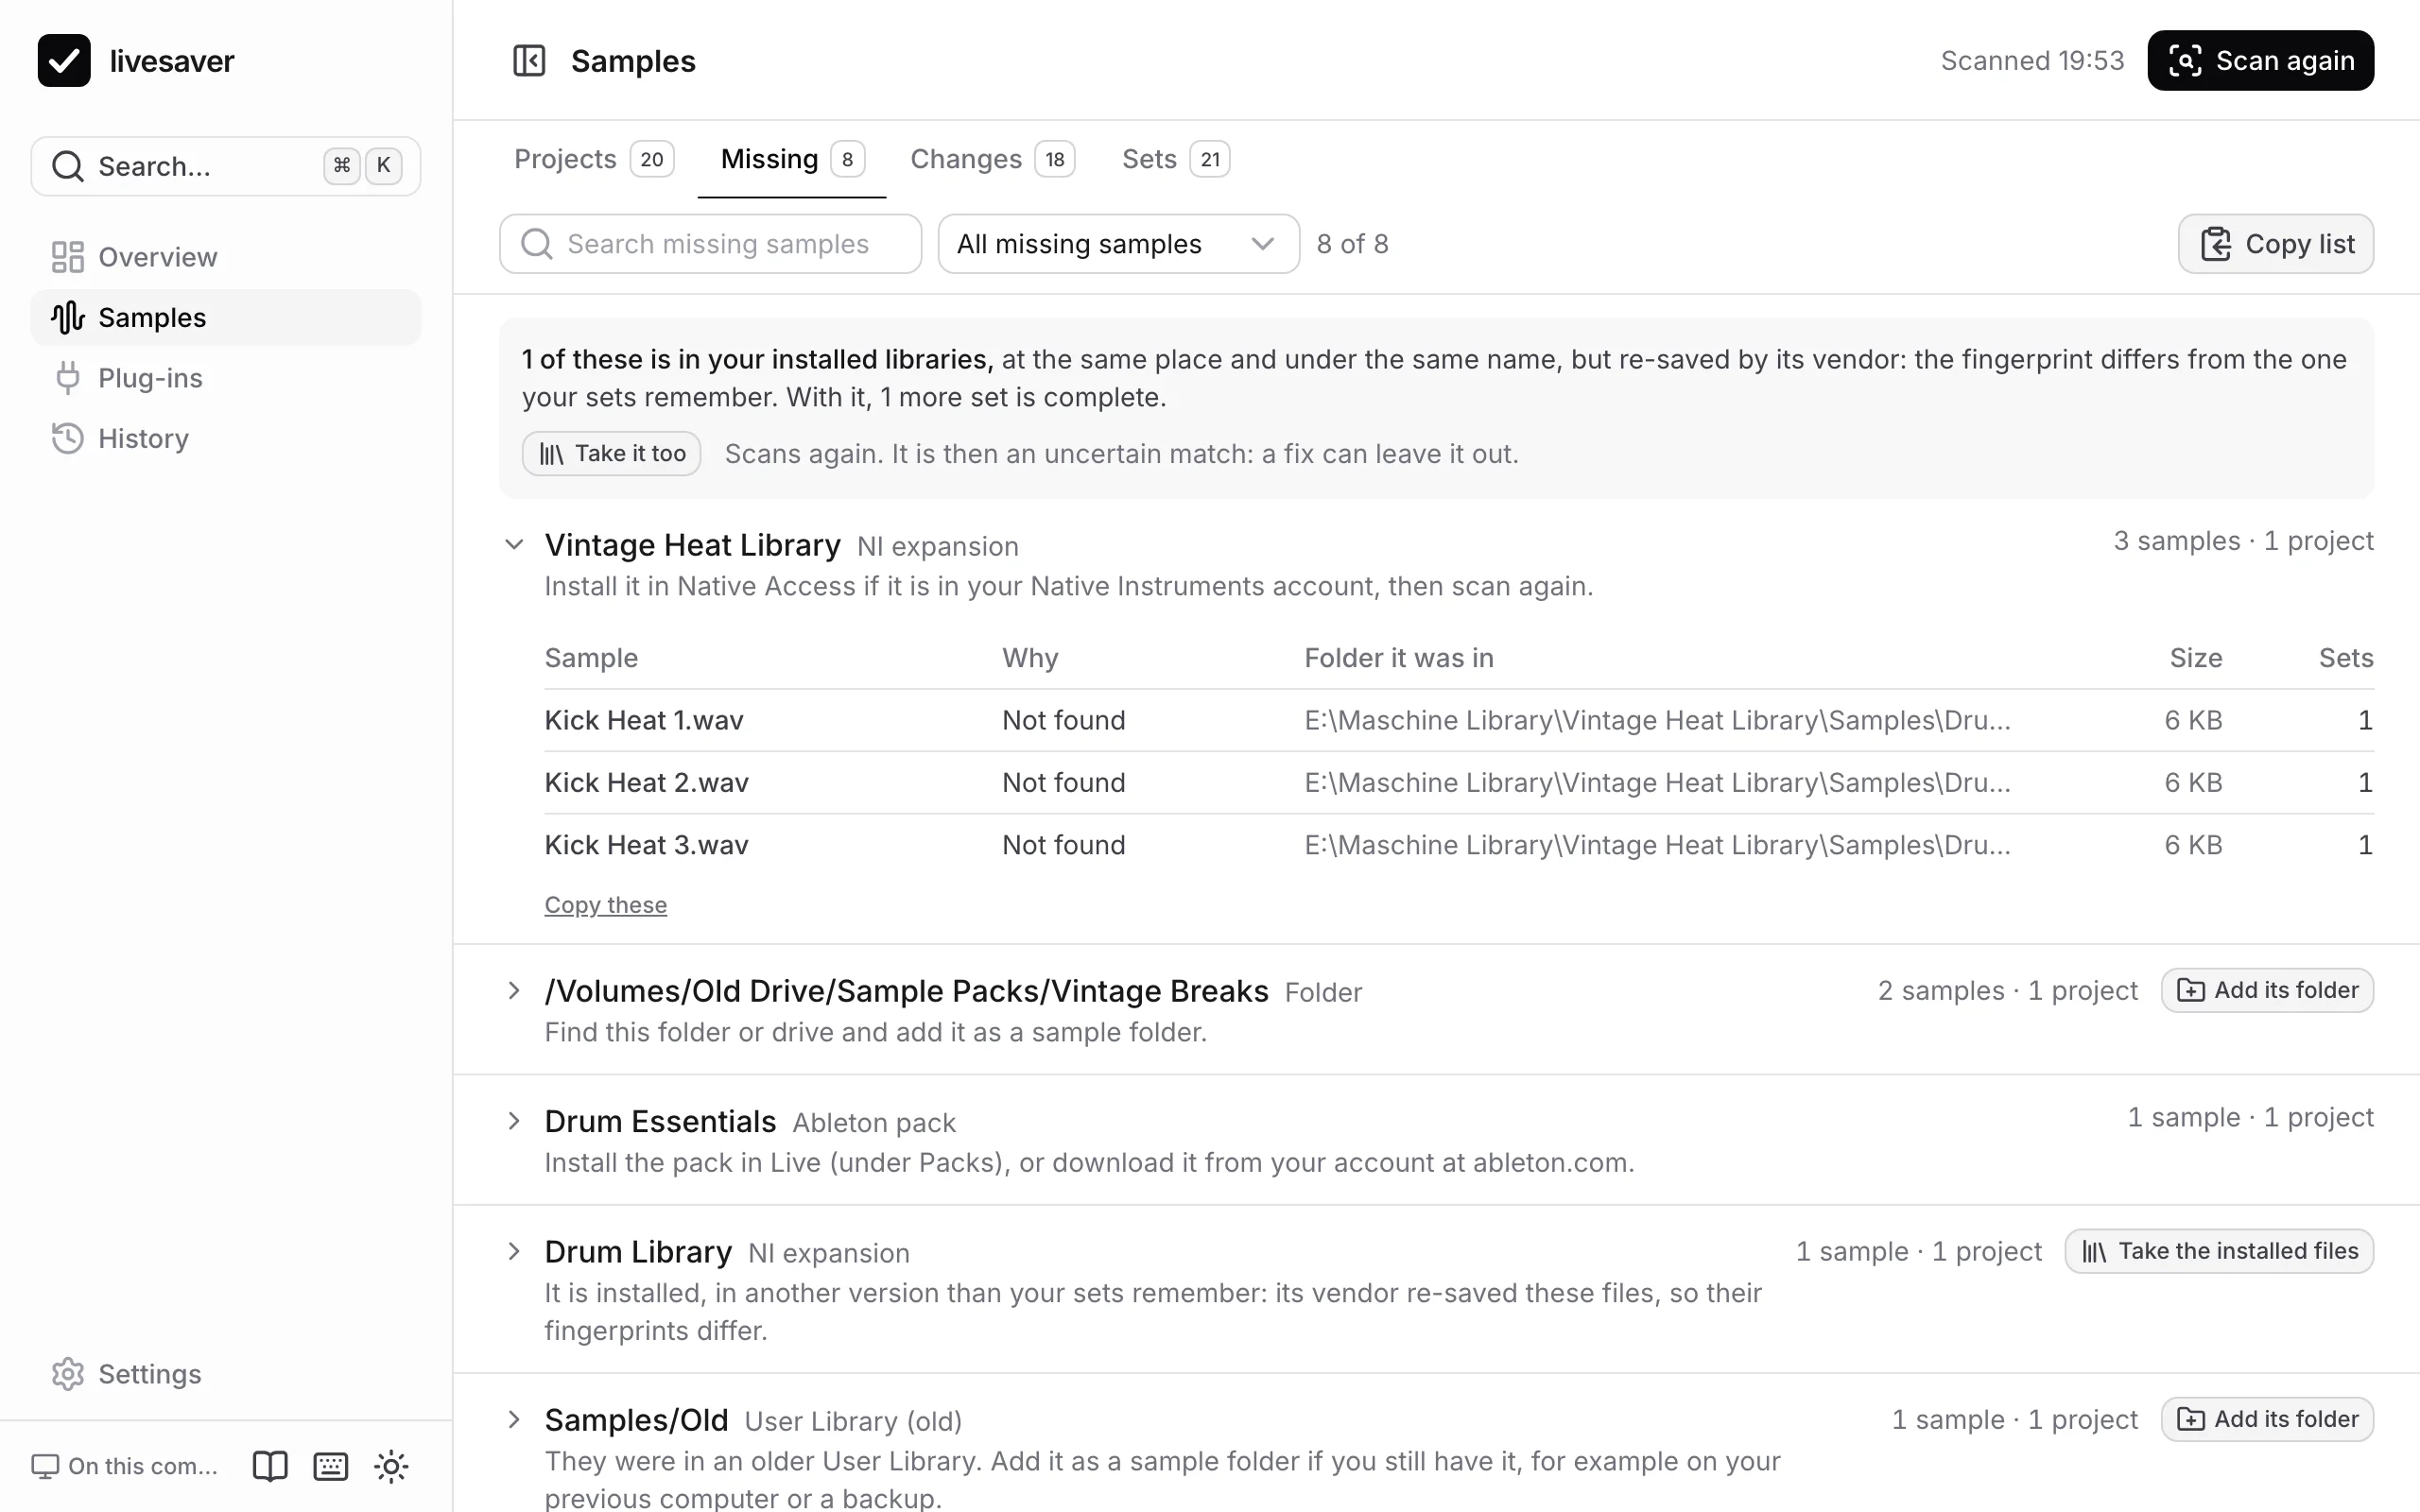Open keyboard shortcuts icon in footer
Viewport: 2420px width, 1512px height.
tap(331, 1466)
